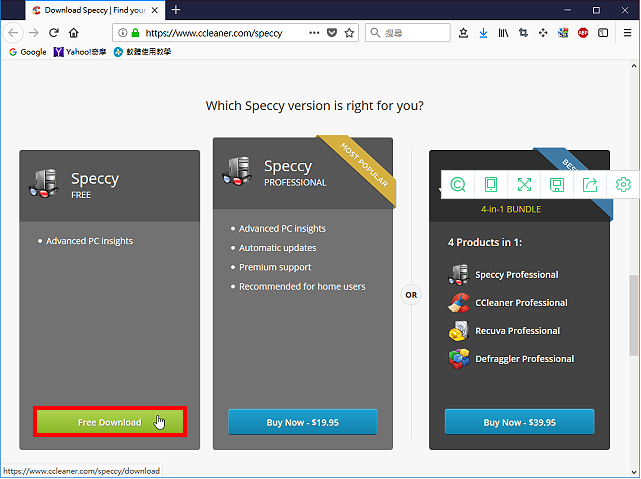Reload the current page
Viewport: 641px width, 479px height.
[x=54, y=33]
